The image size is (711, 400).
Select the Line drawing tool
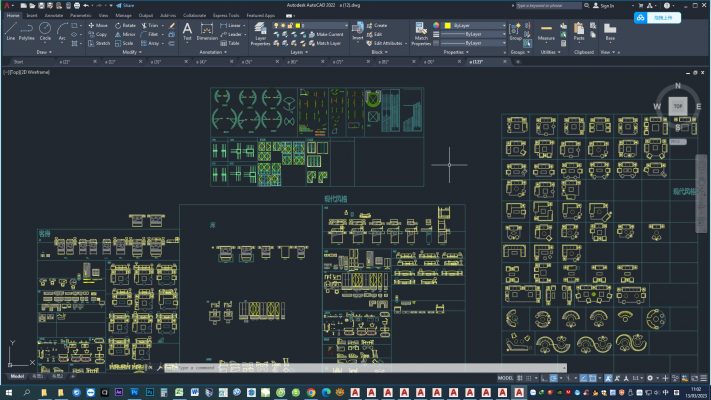tap(10, 30)
